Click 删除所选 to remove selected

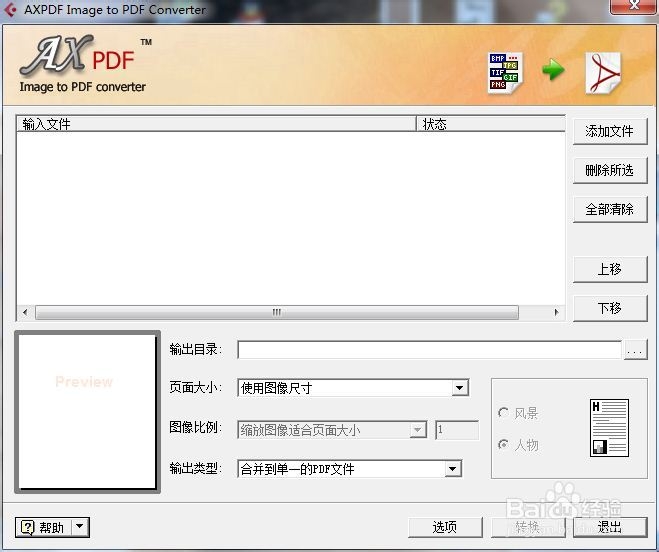(610, 170)
